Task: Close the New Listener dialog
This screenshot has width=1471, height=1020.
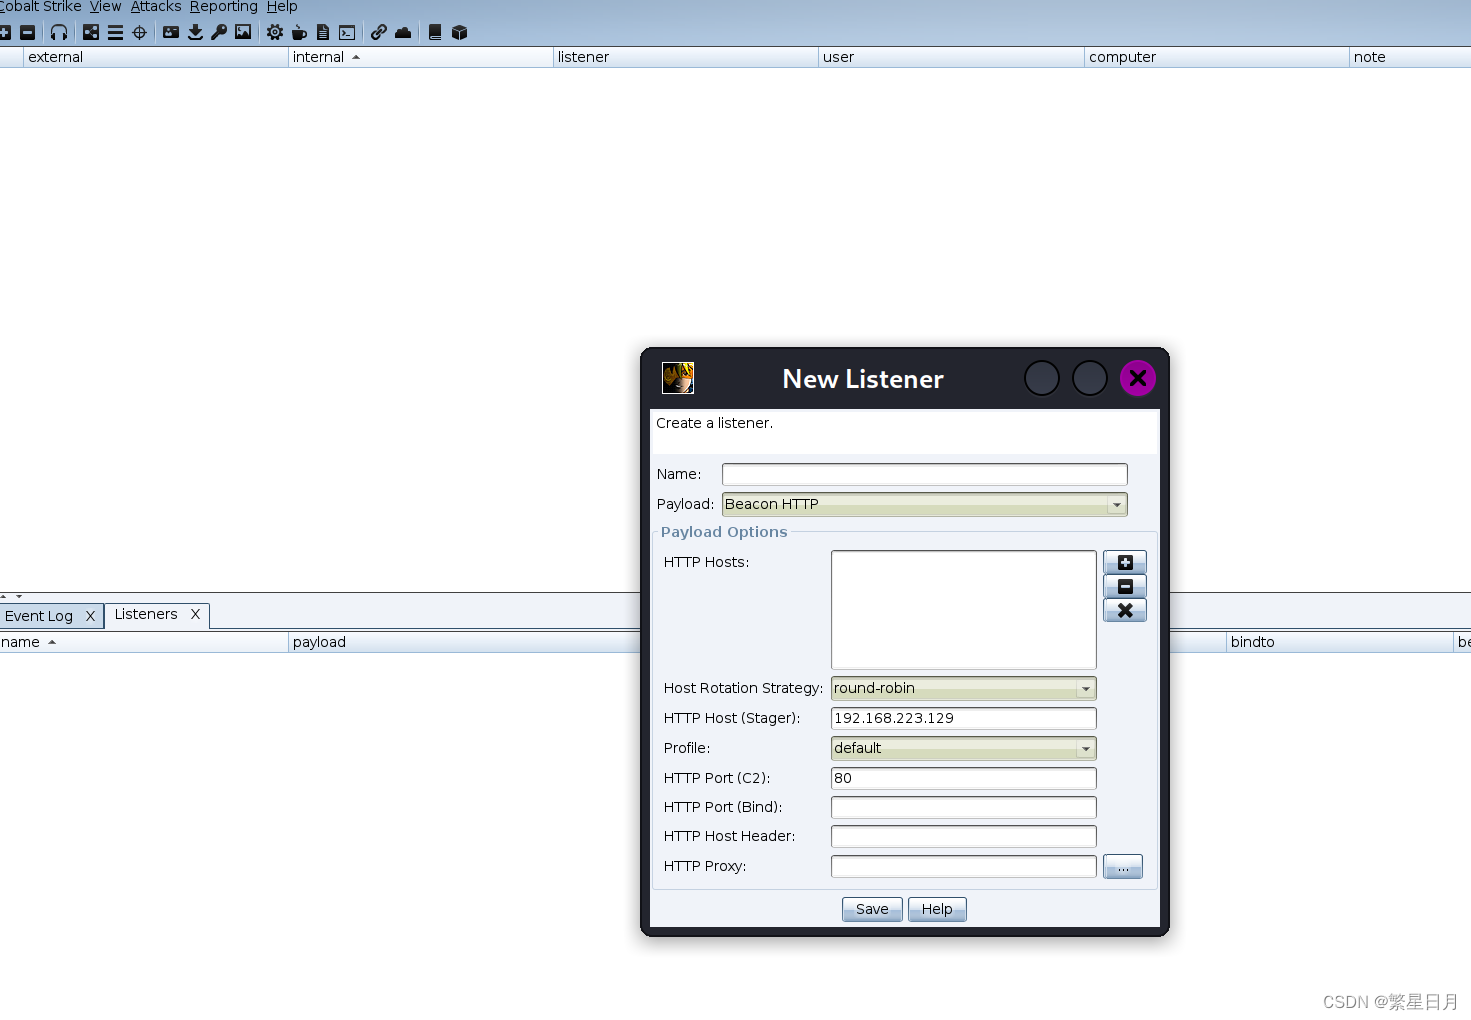Action: (1137, 378)
